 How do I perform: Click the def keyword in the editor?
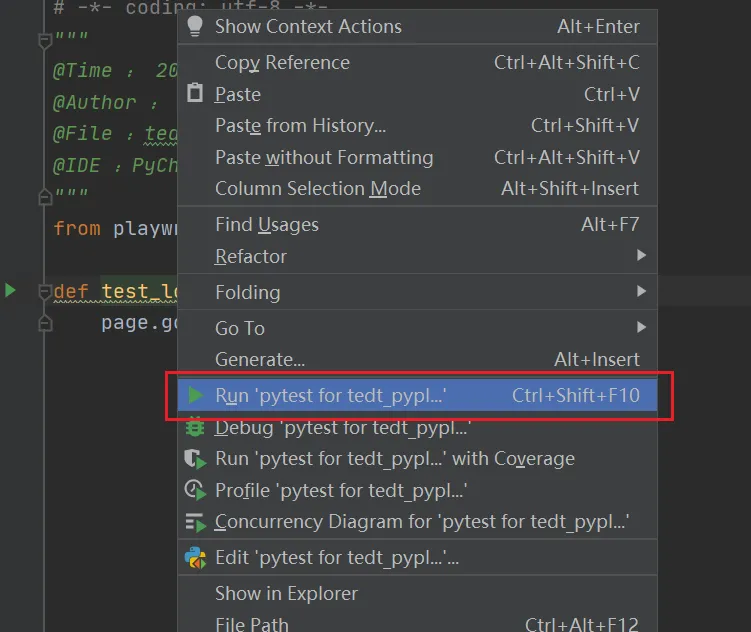(71, 291)
